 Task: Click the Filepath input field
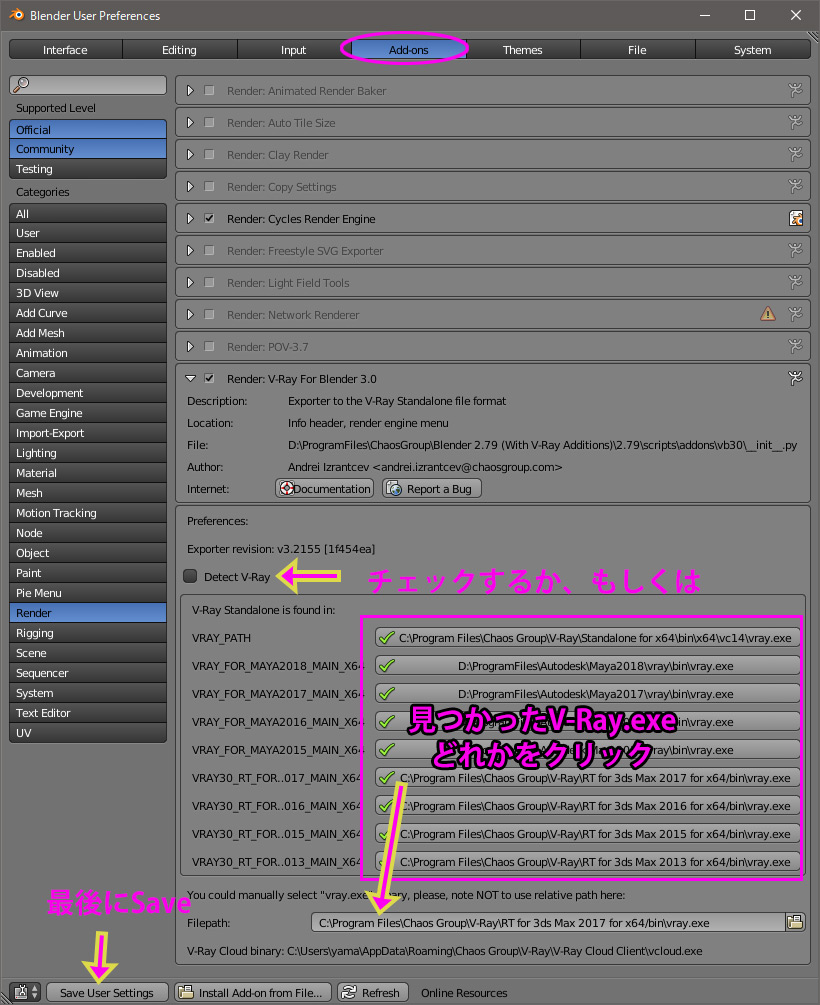(548, 922)
